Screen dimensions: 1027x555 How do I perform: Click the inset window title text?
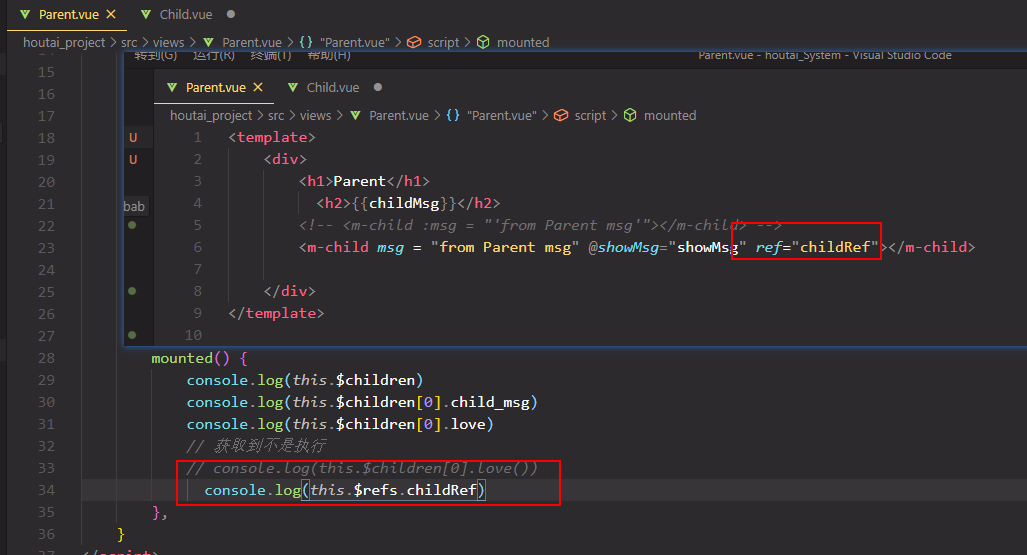coord(825,56)
